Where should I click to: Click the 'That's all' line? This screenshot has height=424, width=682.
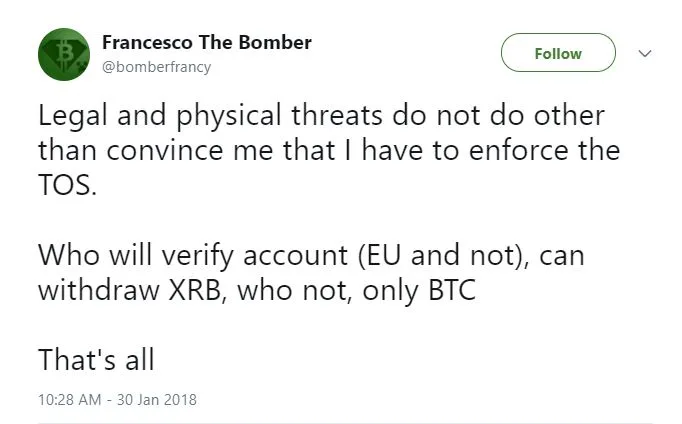(96, 358)
